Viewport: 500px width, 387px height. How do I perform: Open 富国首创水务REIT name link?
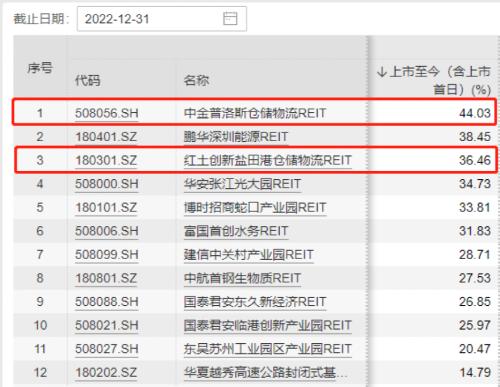pos(236,231)
